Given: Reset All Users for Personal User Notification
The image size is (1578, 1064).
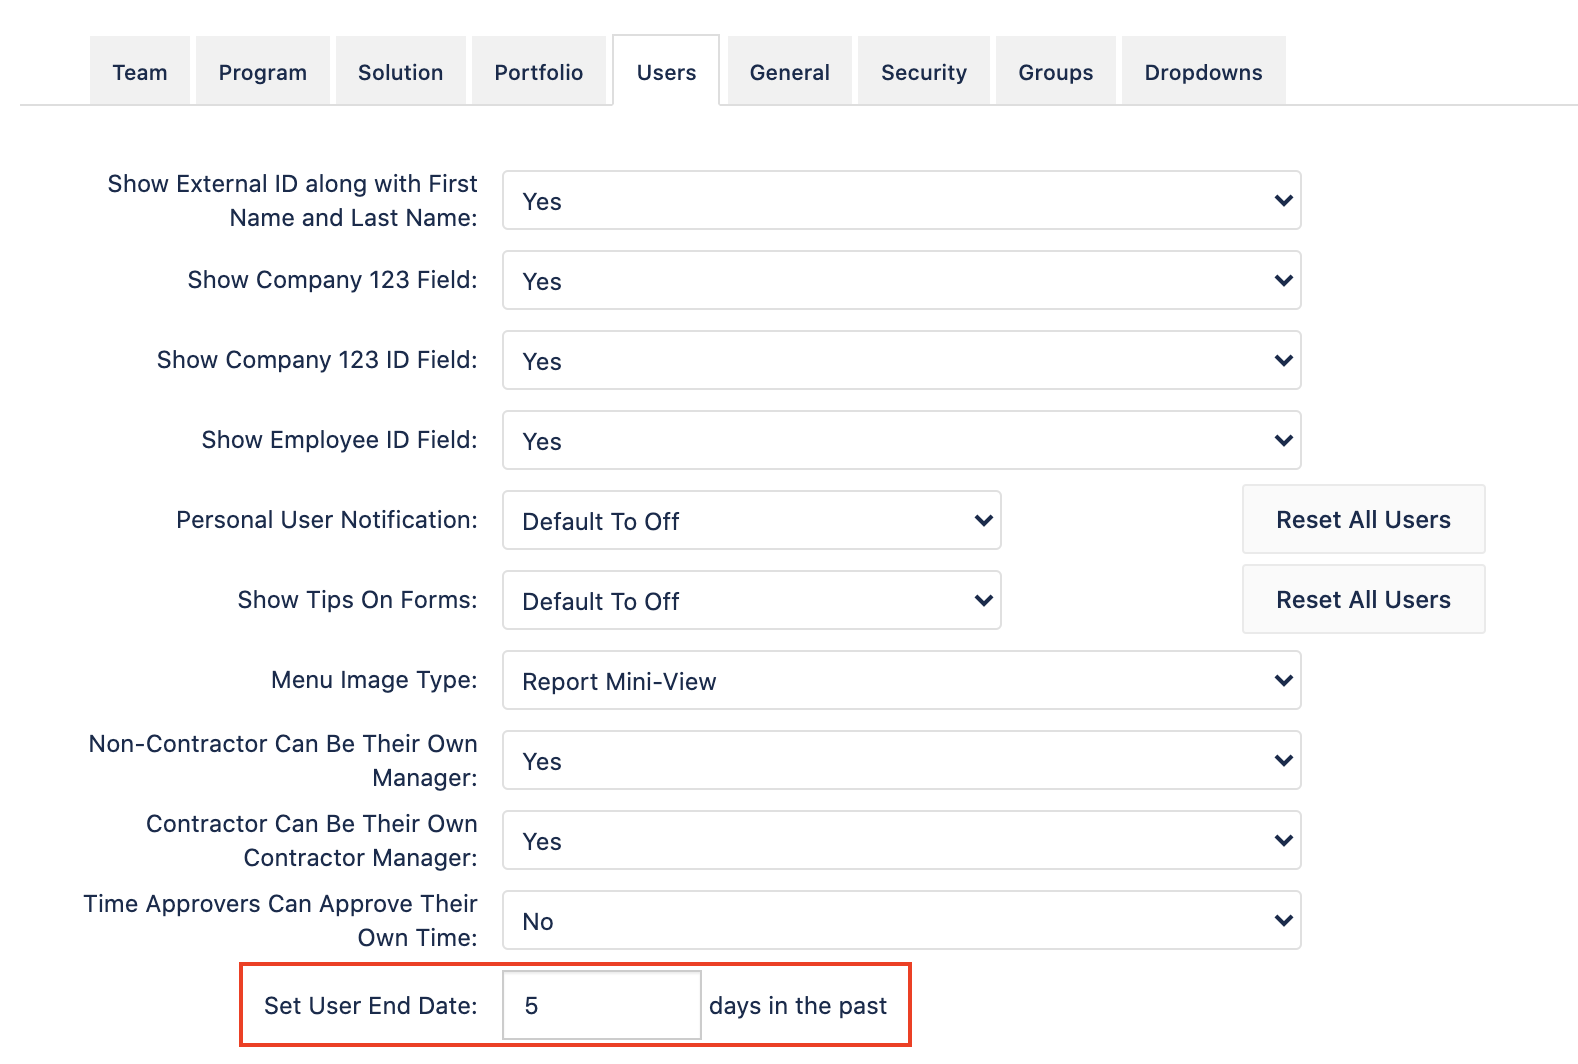Looking at the screenshot, I should [x=1364, y=519].
